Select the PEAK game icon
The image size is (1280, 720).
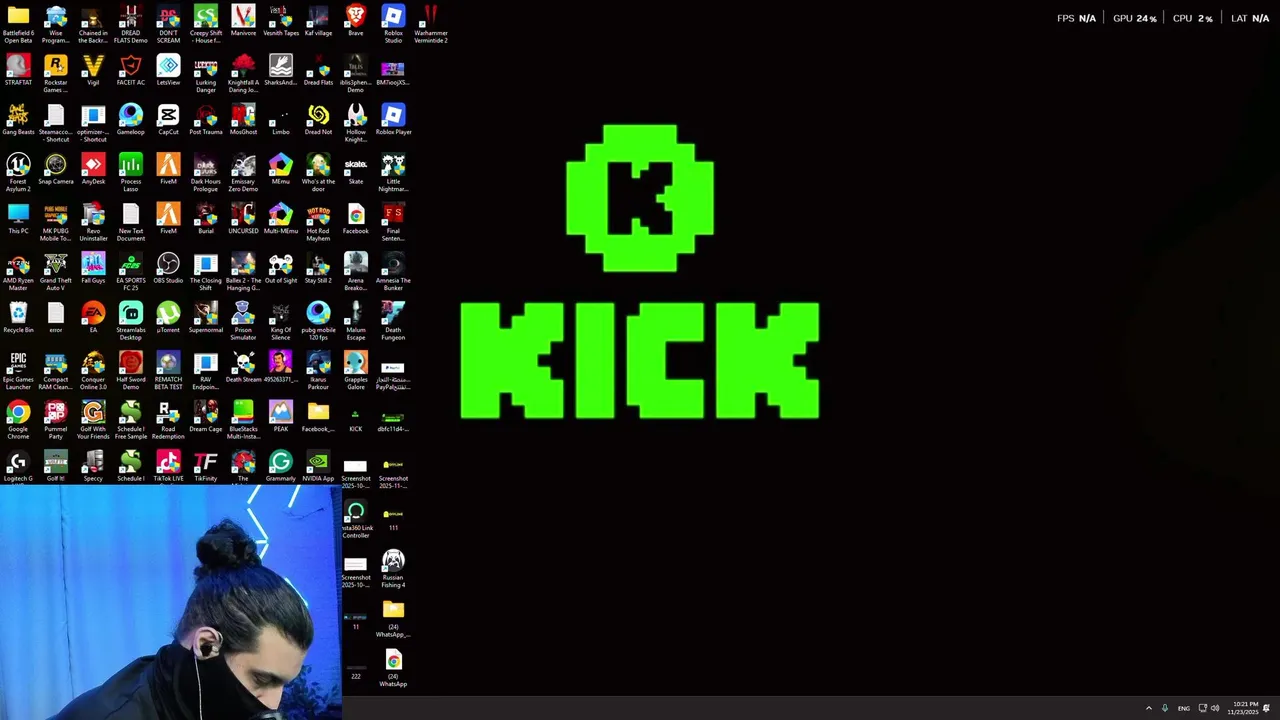[281, 417]
